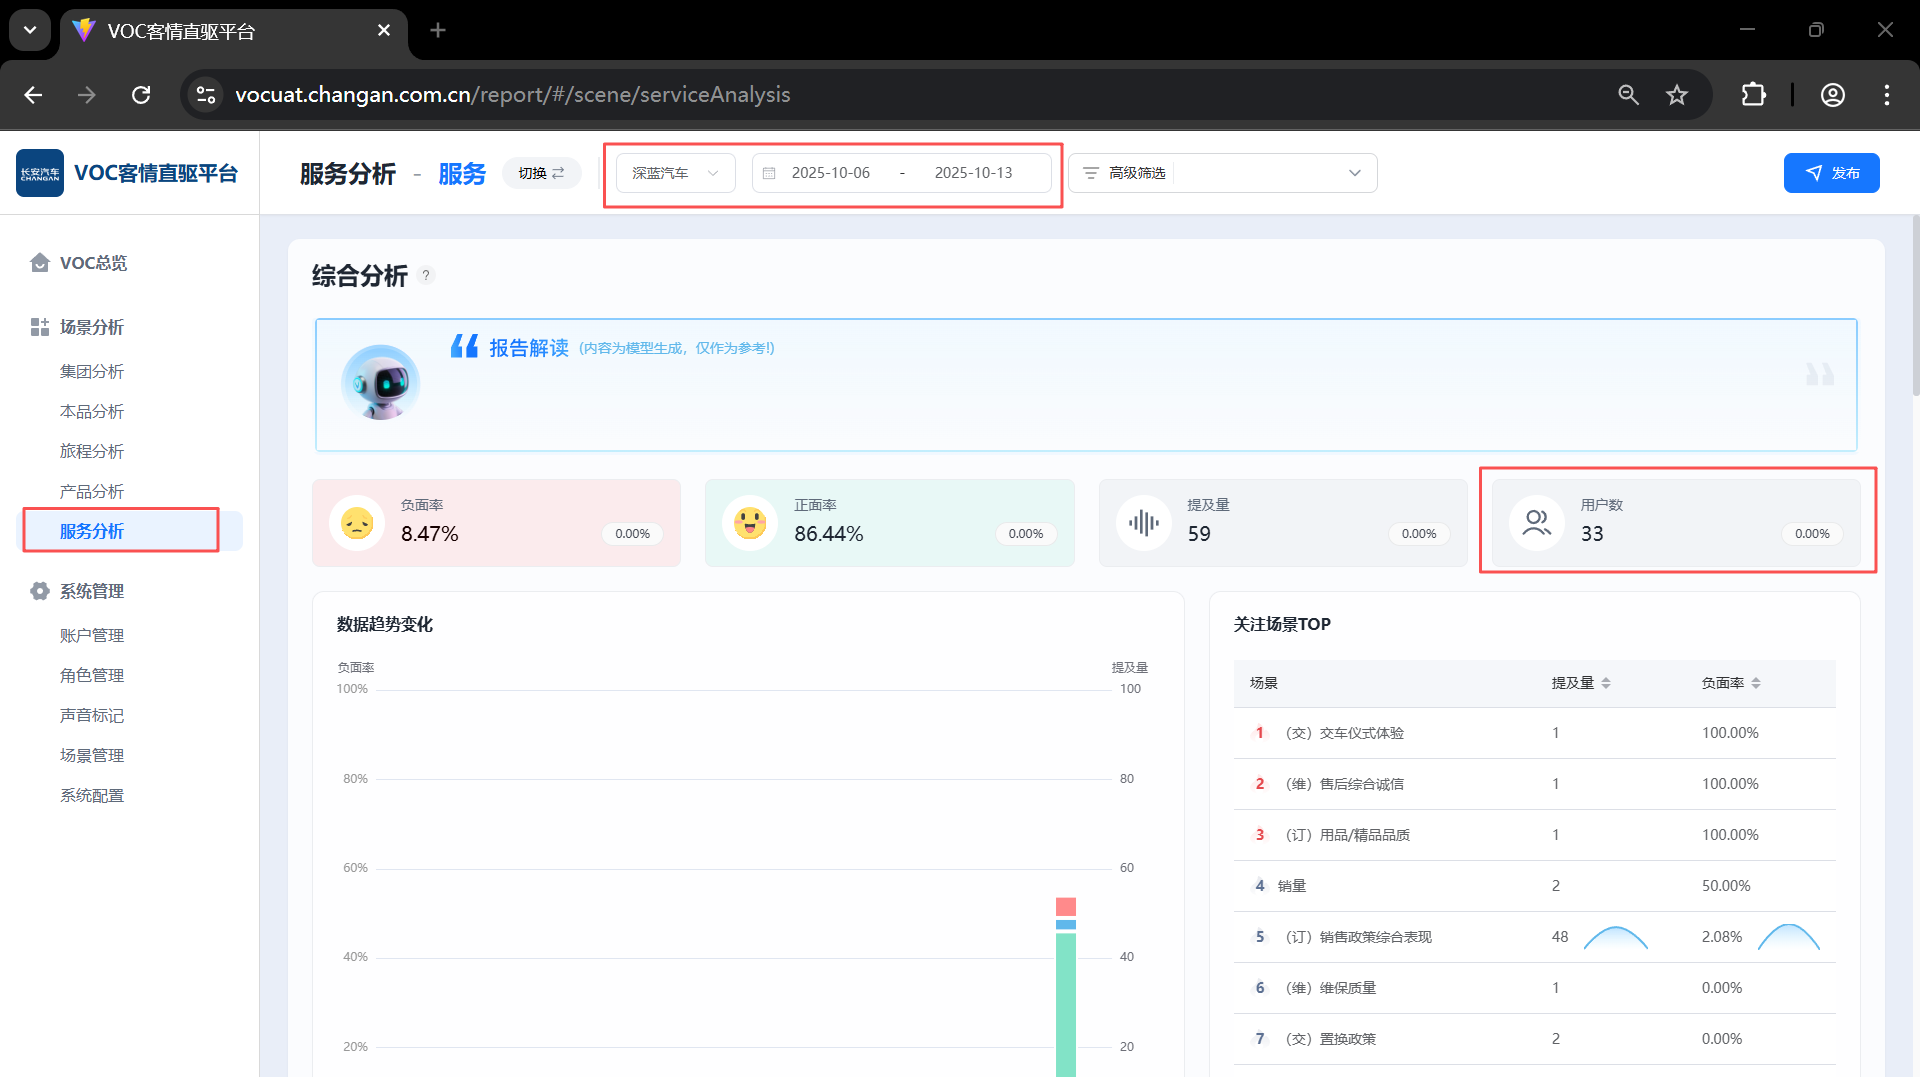The width and height of the screenshot is (1920, 1077).
Task: Click the user count people icon
Action: 1536,523
